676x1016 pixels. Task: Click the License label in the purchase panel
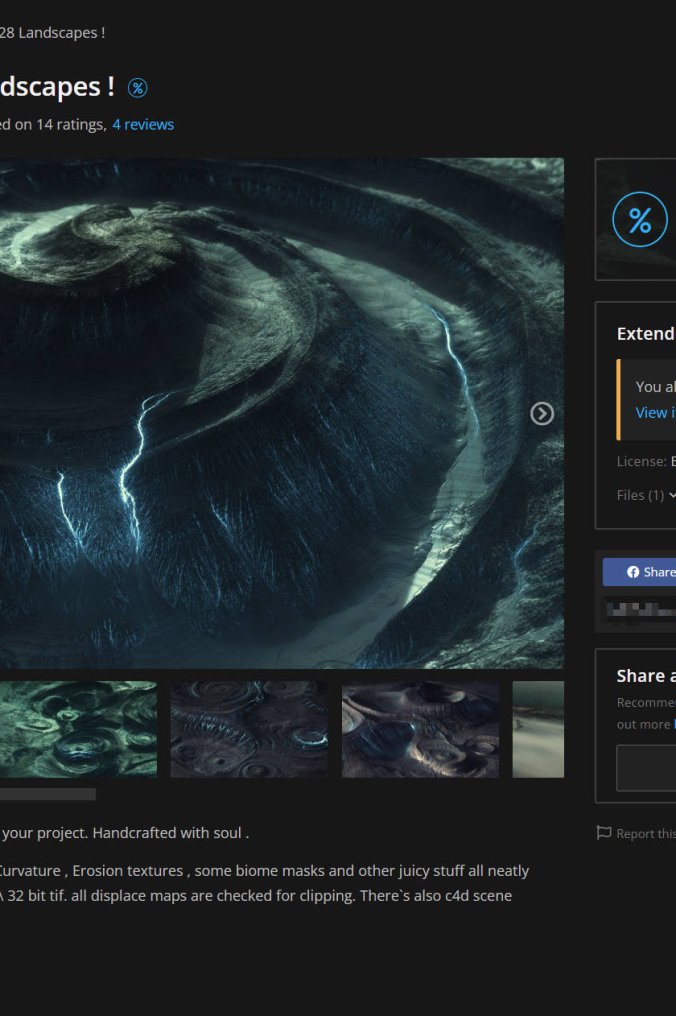tap(641, 461)
